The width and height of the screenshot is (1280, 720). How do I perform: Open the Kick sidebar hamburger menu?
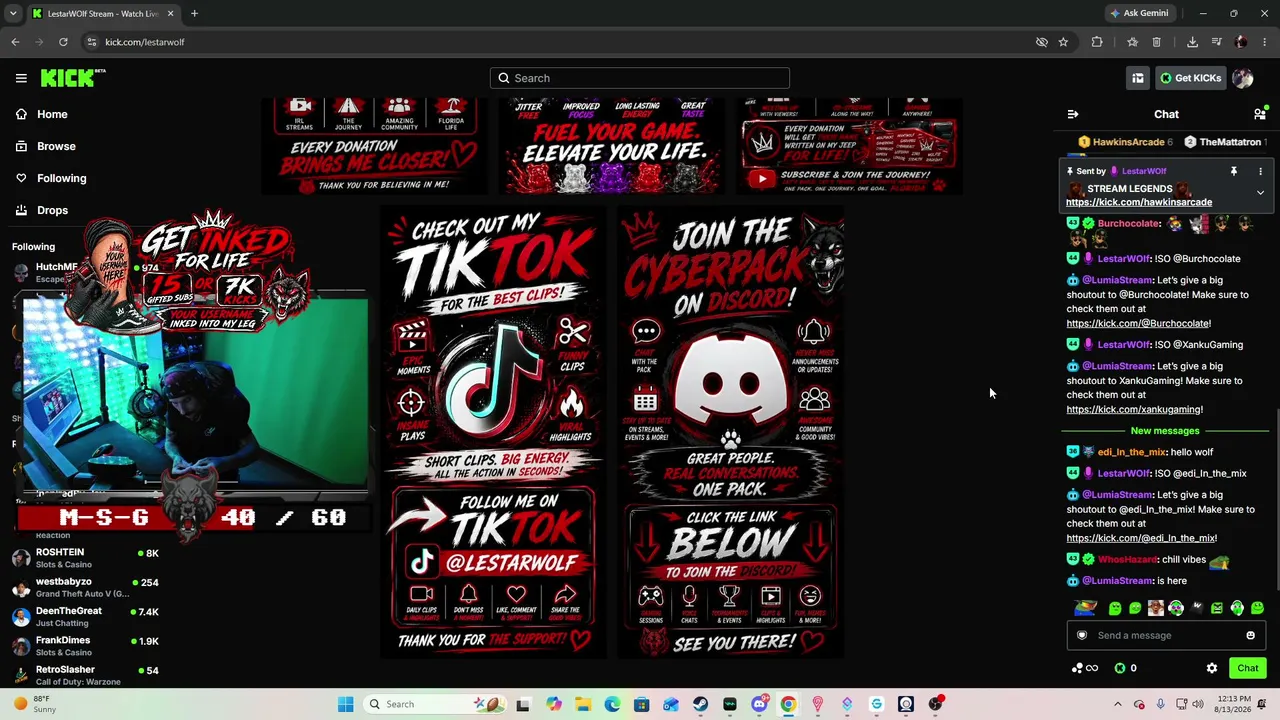coord(21,78)
